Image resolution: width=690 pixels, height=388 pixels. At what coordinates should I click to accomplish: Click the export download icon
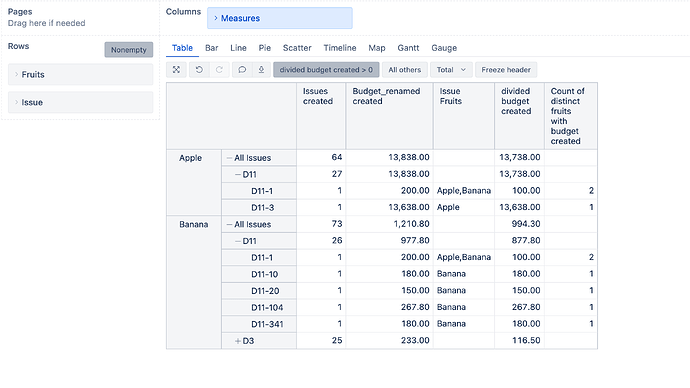(261, 70)
